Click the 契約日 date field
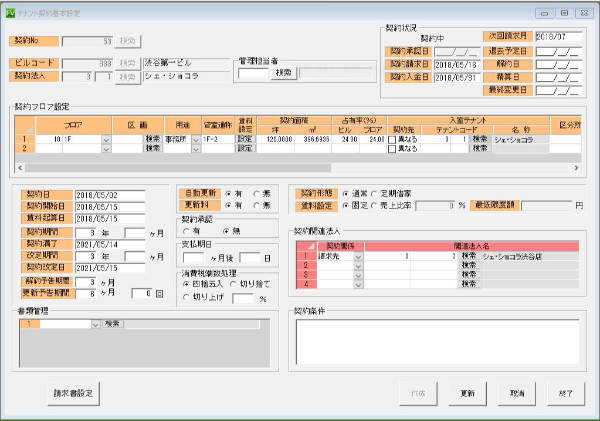 pos(110,195)
